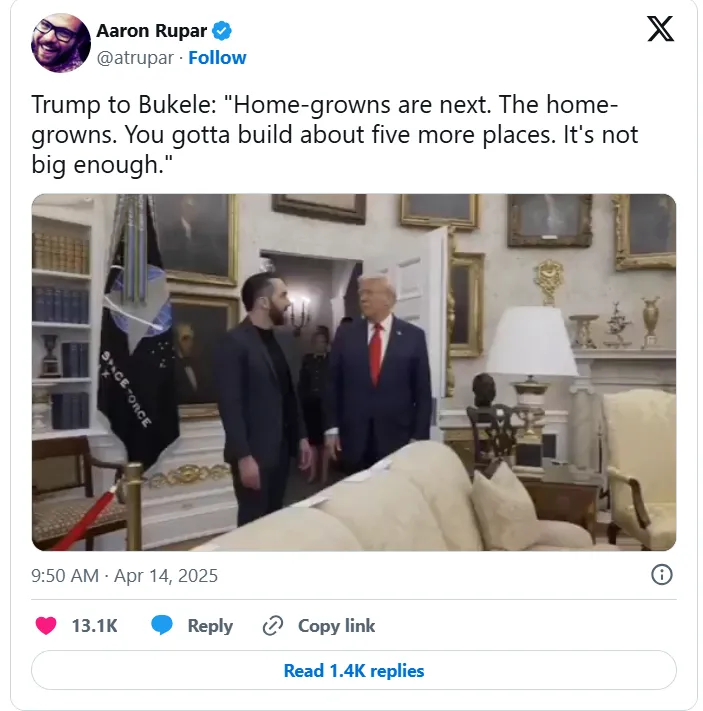The width and height of the screenshot is (703, 711).
Task: Click the Reply text label
Action: (x=210, y=626)
